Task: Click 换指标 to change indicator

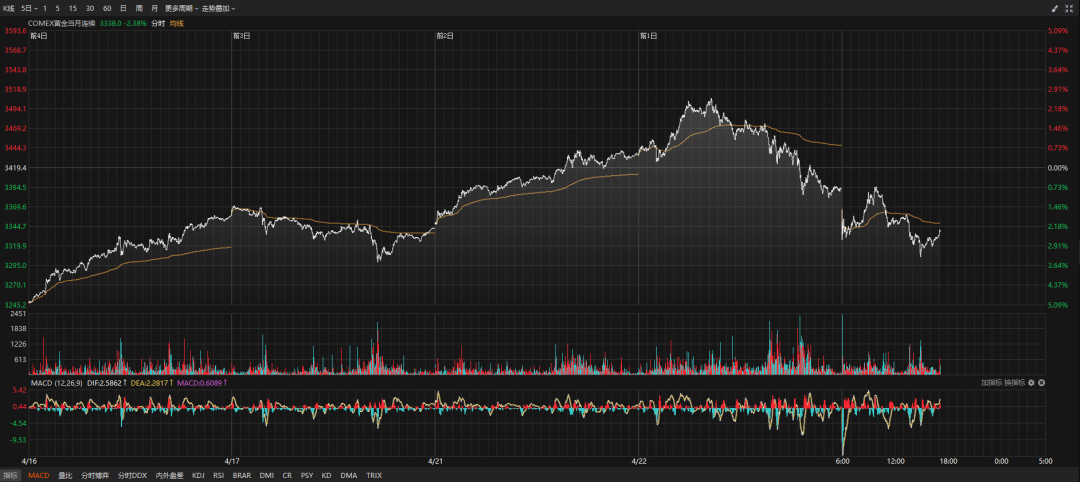Action: point(1015,382)
